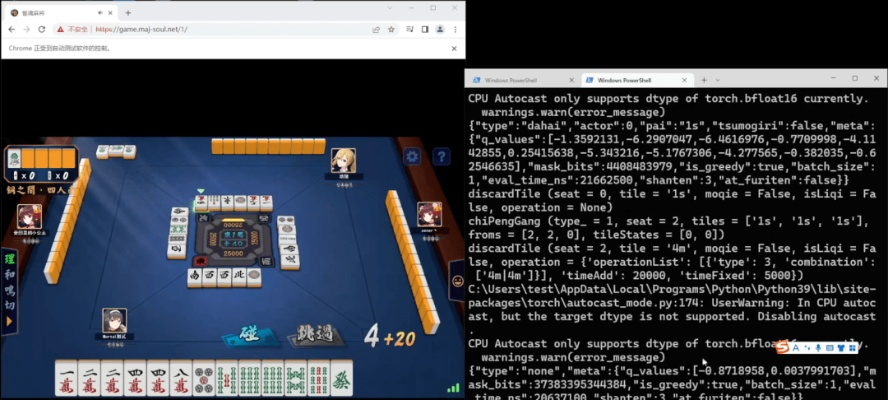Image resolution: width=888 pixels, height=400 pixels.
Task: Click the bottom player's avatar
Action: point(114,321)
